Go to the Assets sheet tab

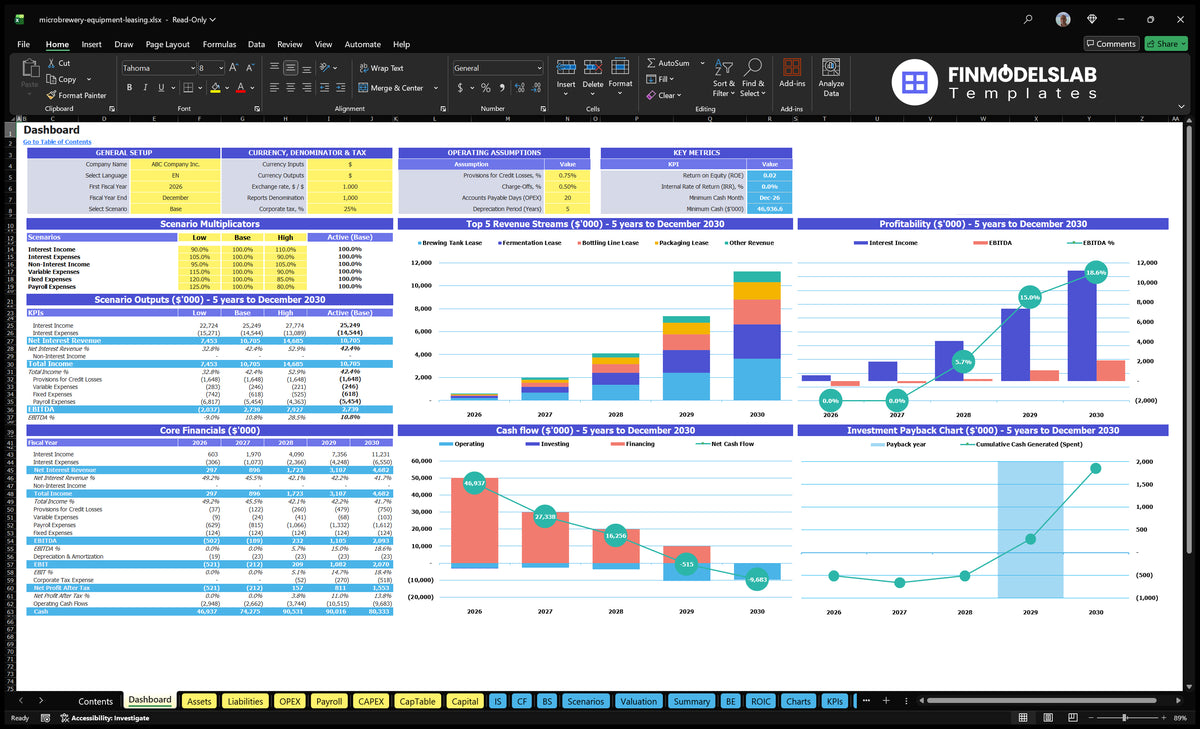199,701
